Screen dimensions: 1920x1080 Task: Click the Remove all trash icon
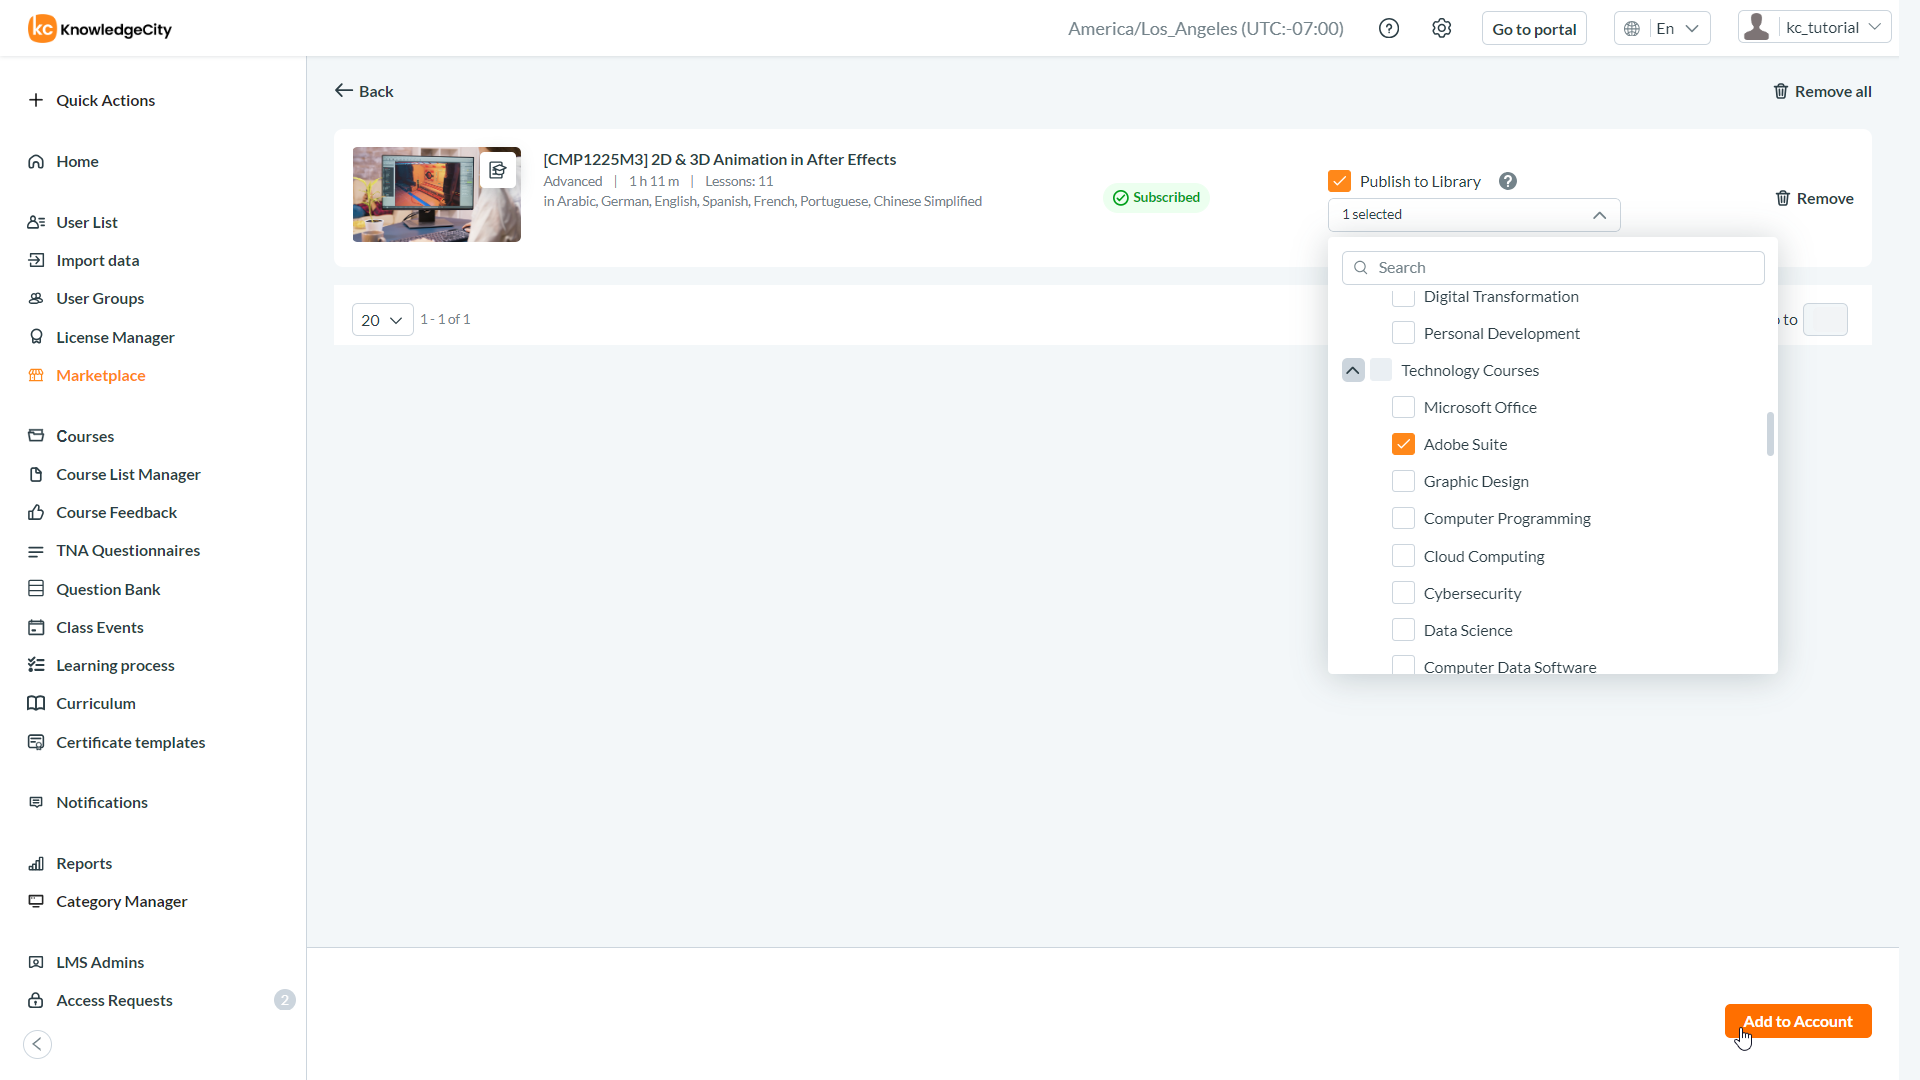tap(1780, 91)
